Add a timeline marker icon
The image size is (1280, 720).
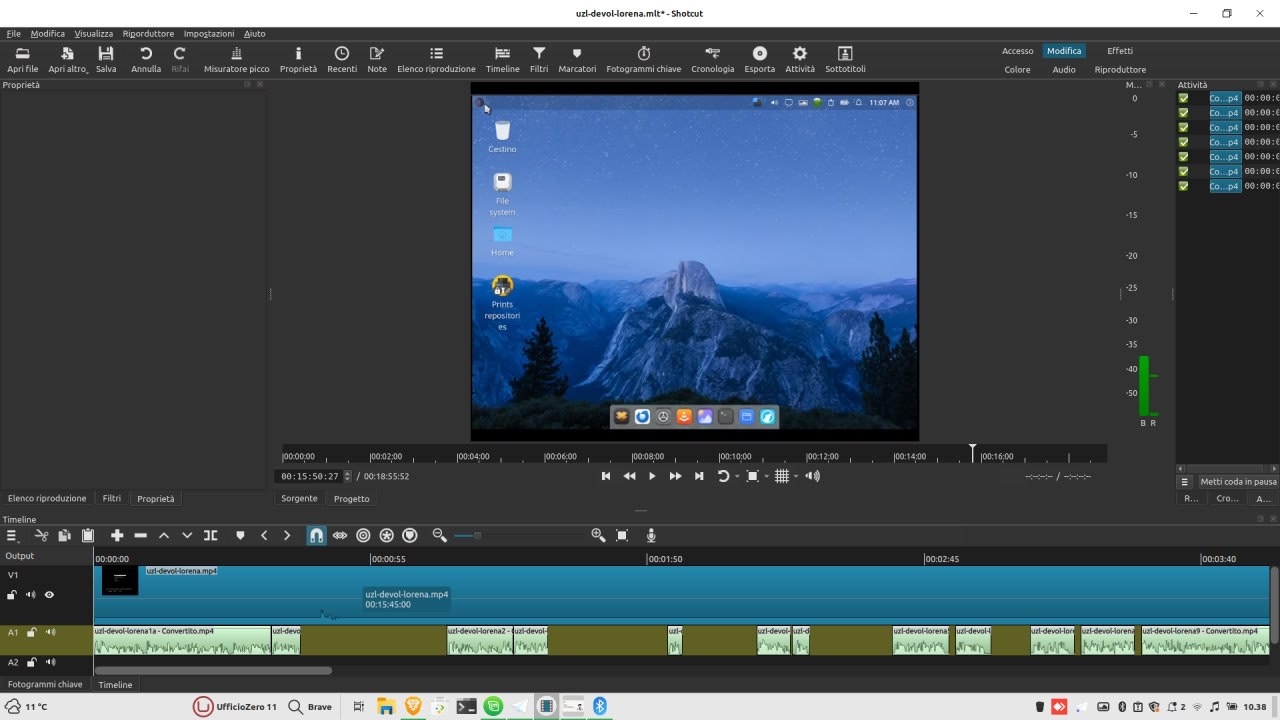click(240, 536)
